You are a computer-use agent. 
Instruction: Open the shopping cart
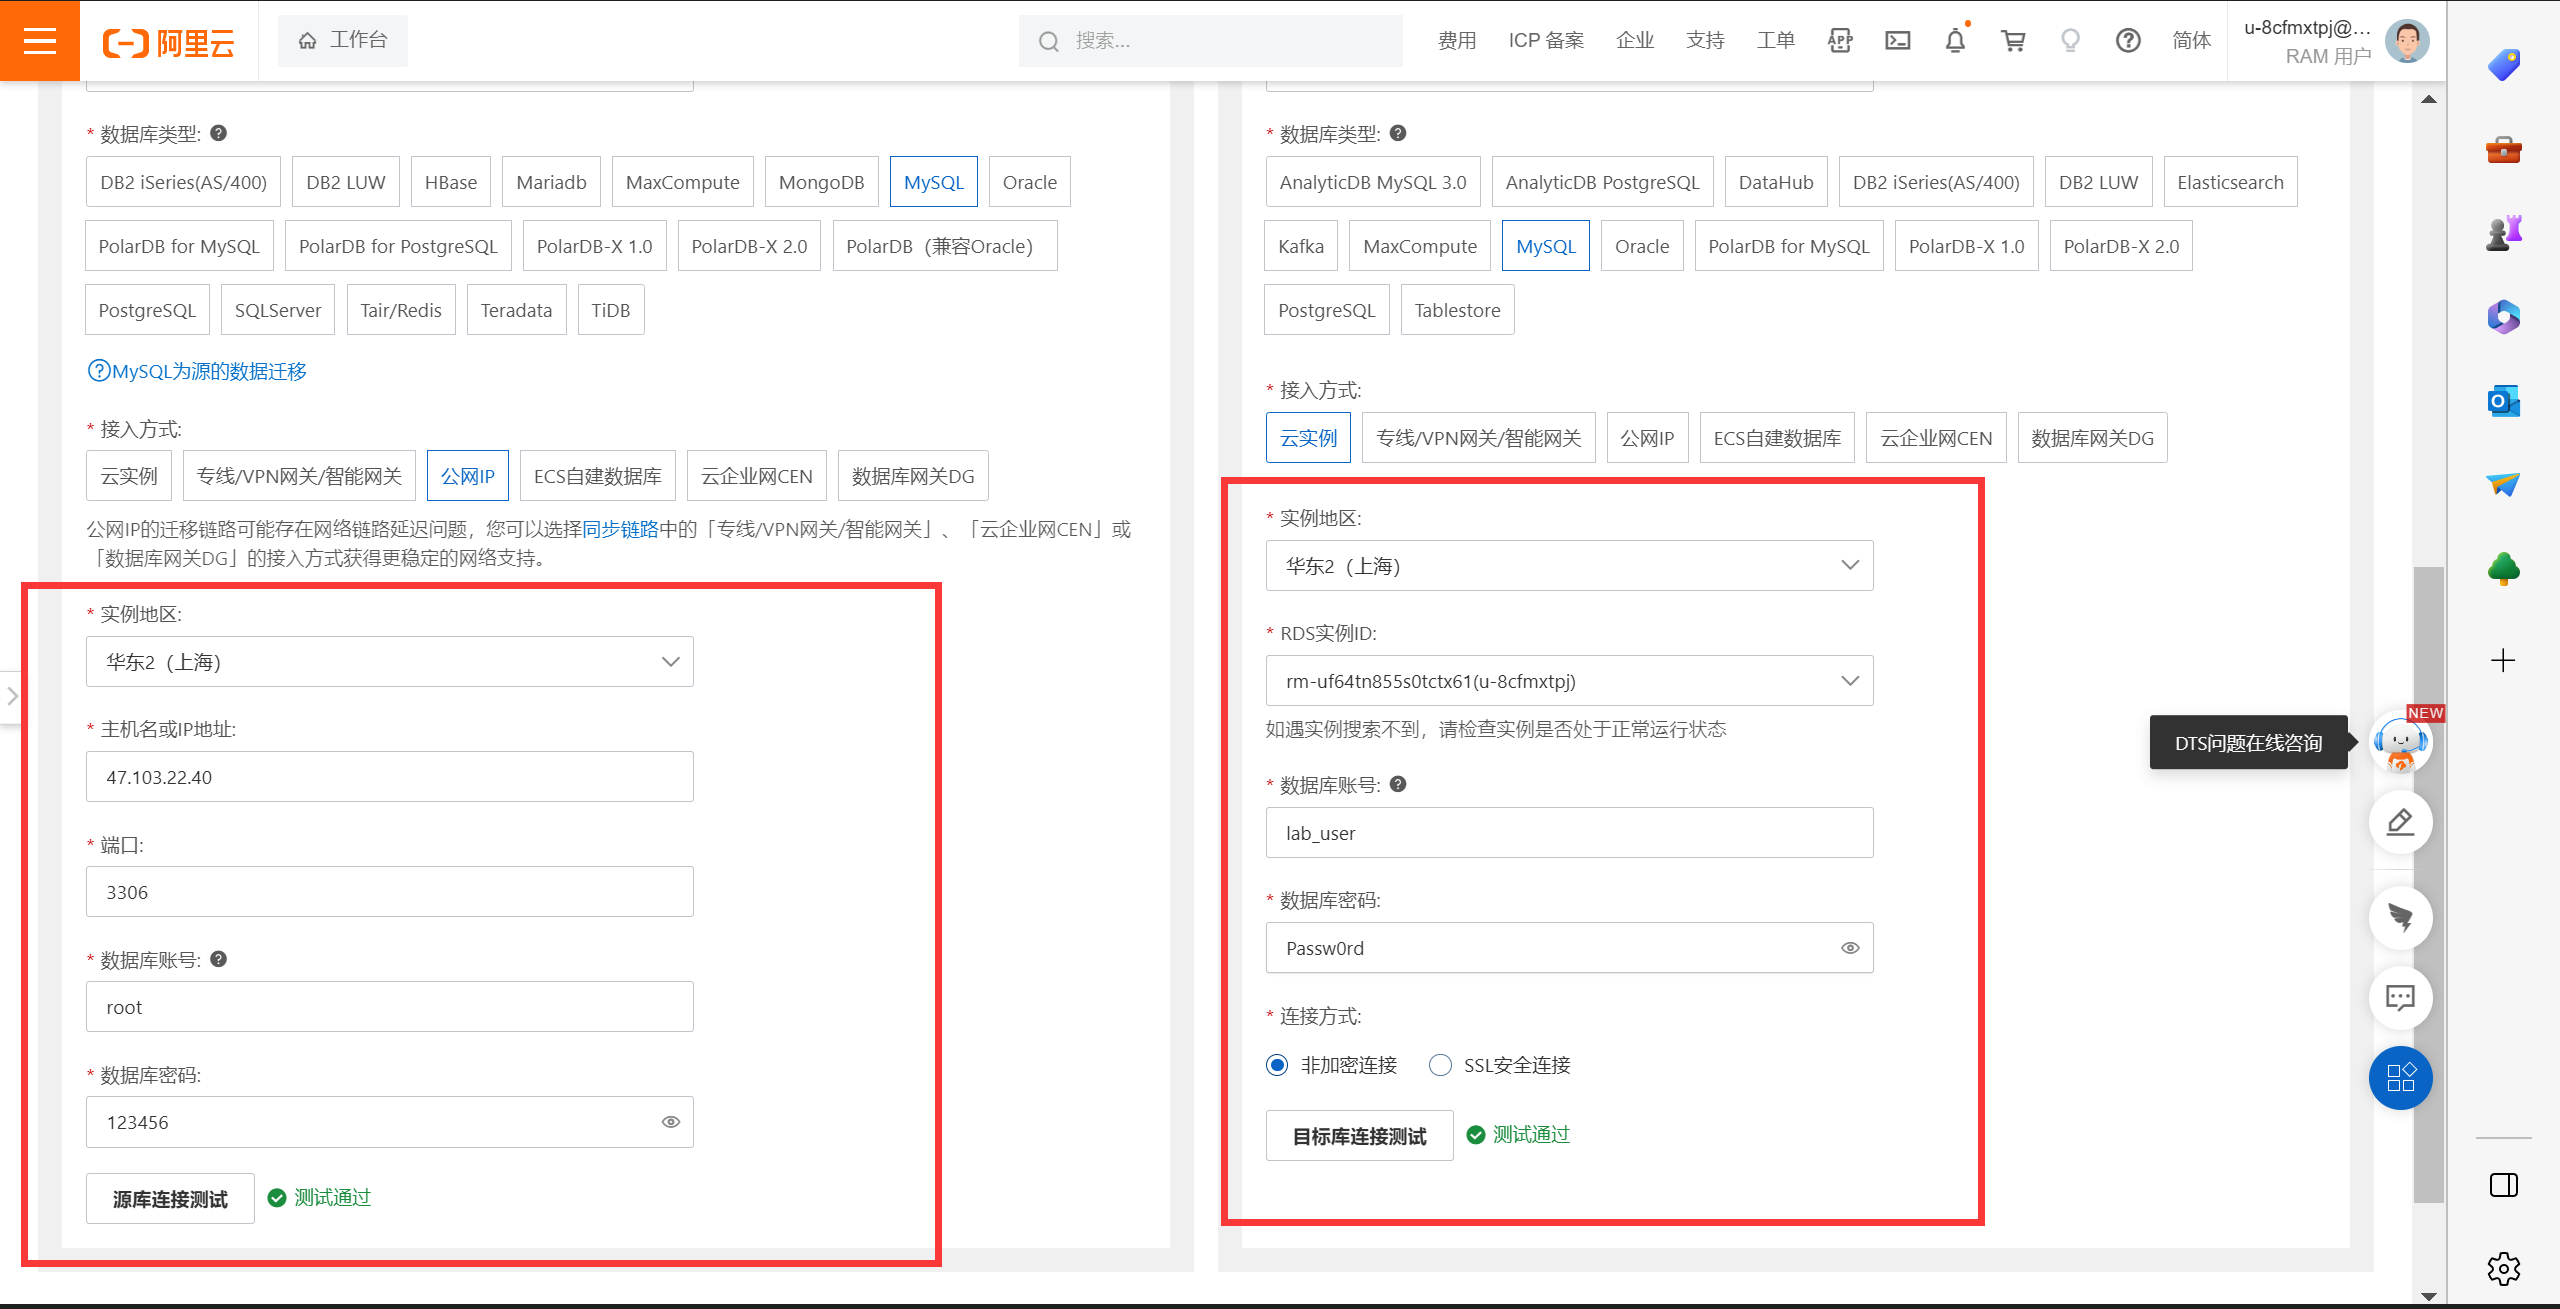coord(2013,41)
